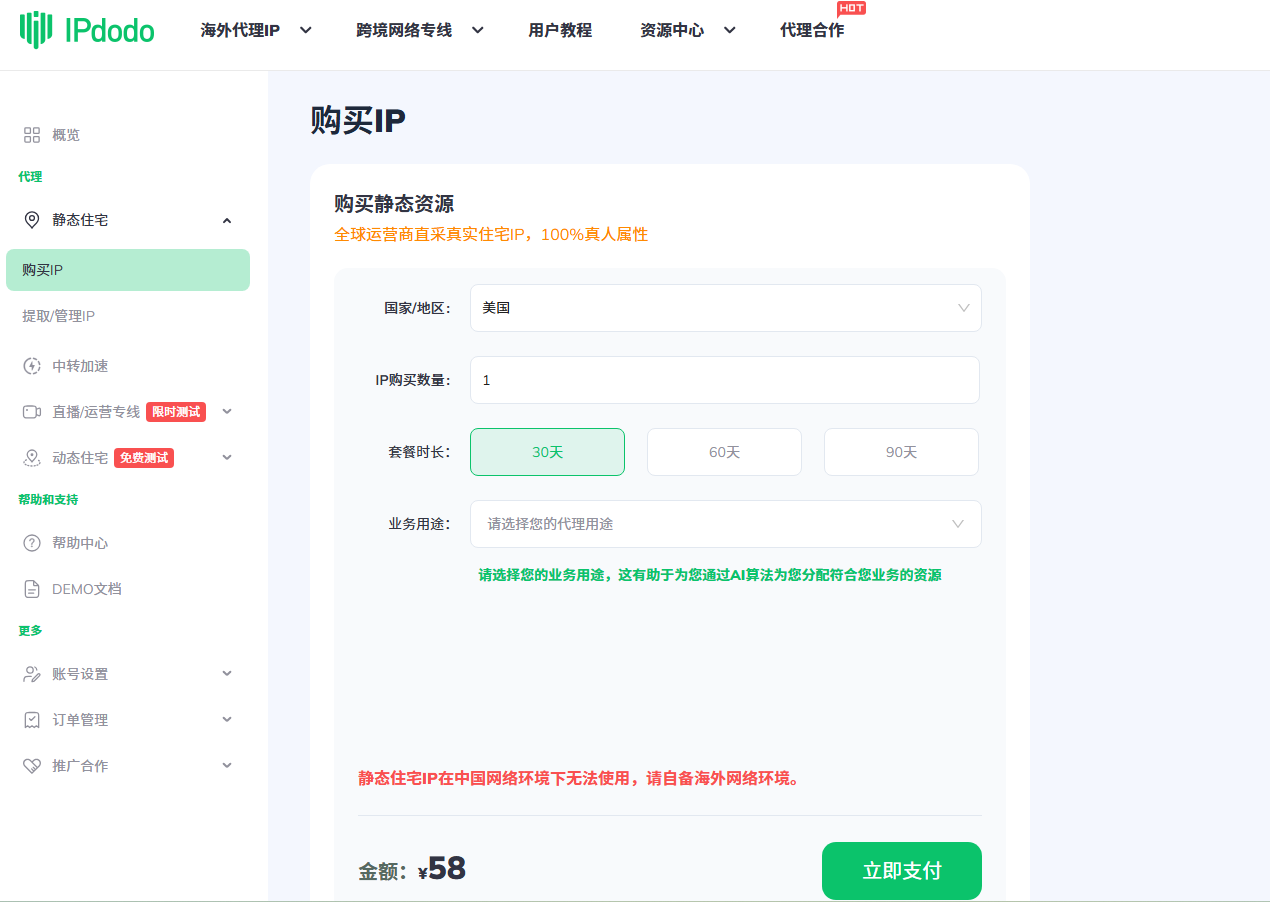Screen dimensions: 1270x902
Task: Open the 业务用途 purpose dropdown
Action: [725, 524]
